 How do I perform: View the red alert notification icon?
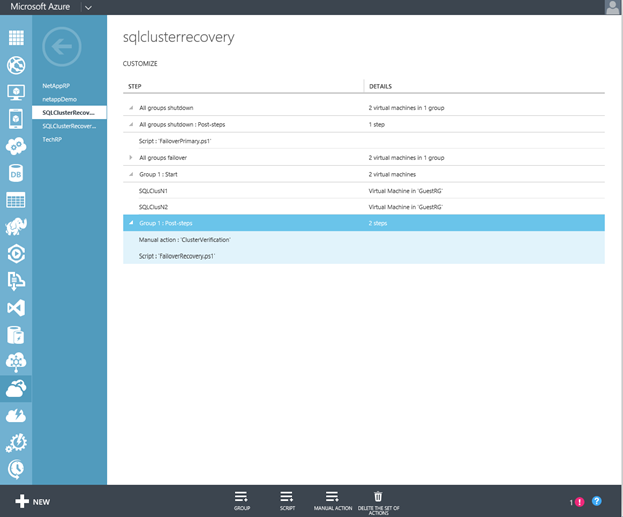click(x=580, y=502)
